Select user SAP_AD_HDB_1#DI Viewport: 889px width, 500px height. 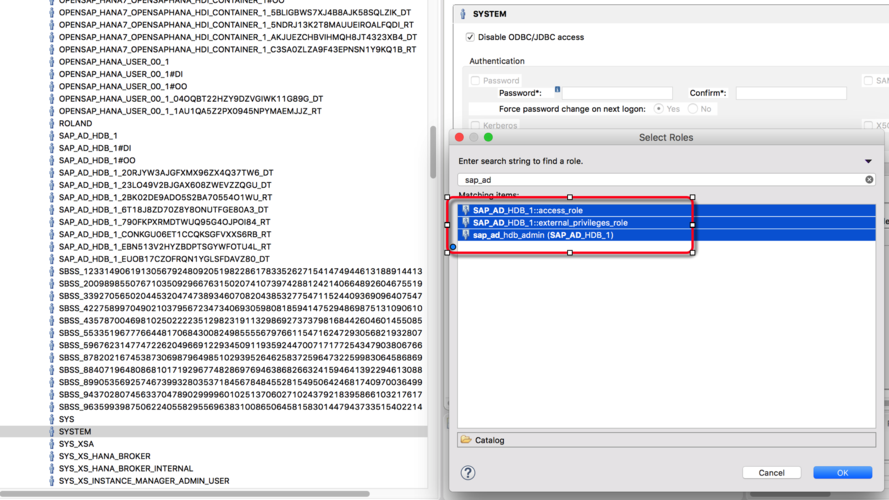coord(95,148)
